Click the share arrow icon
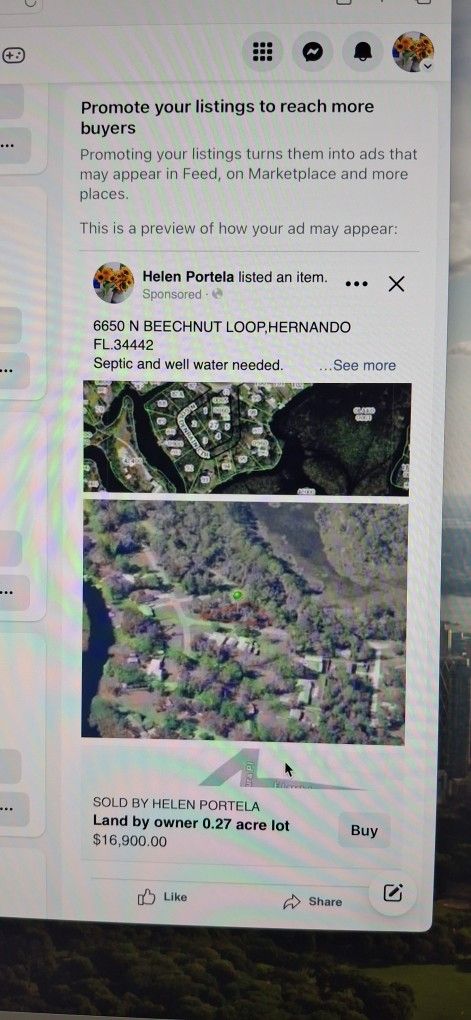The height and width of the screenshot is (1020, 471). coord(292,902)
